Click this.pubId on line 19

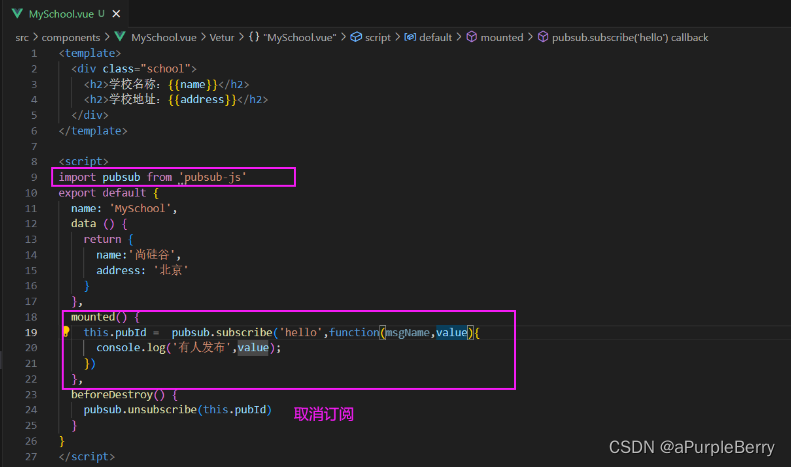click(115, 332)
